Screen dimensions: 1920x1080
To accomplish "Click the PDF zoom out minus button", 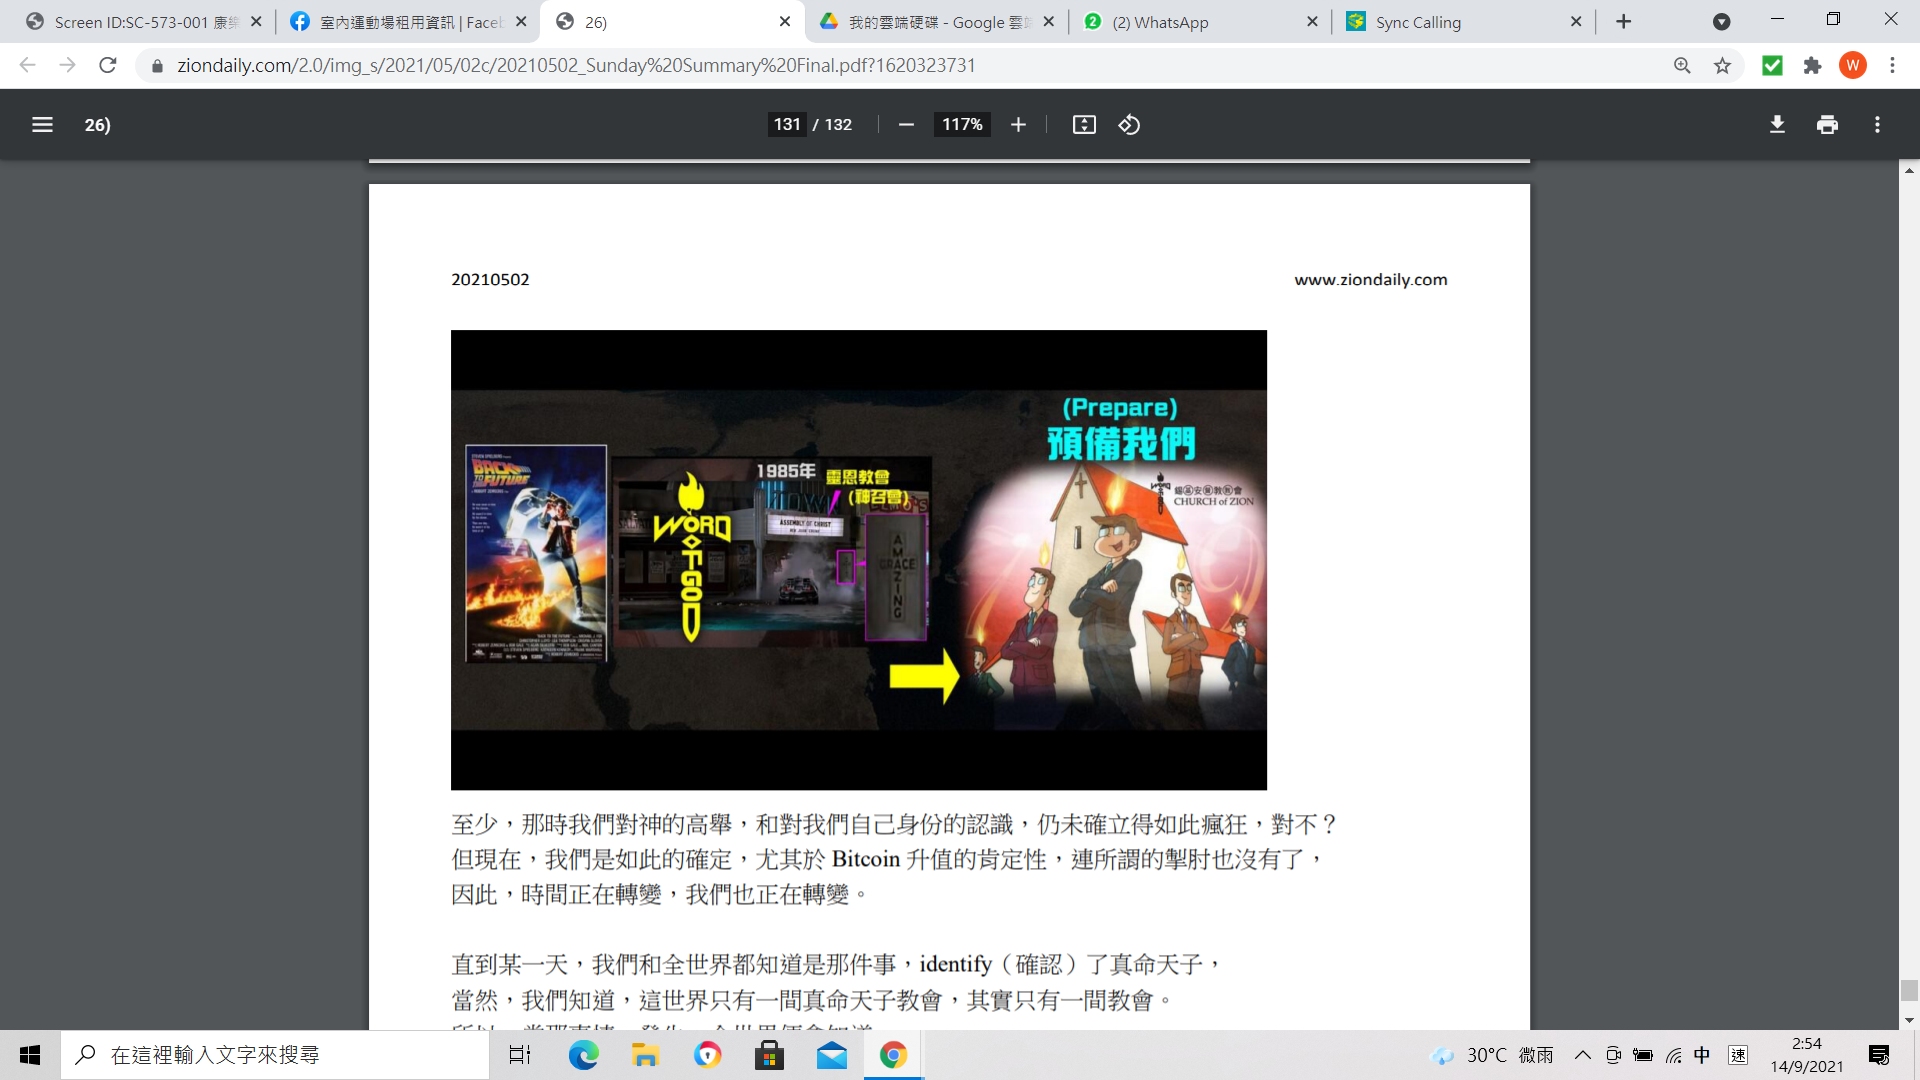I will click(x=906, y=125).
